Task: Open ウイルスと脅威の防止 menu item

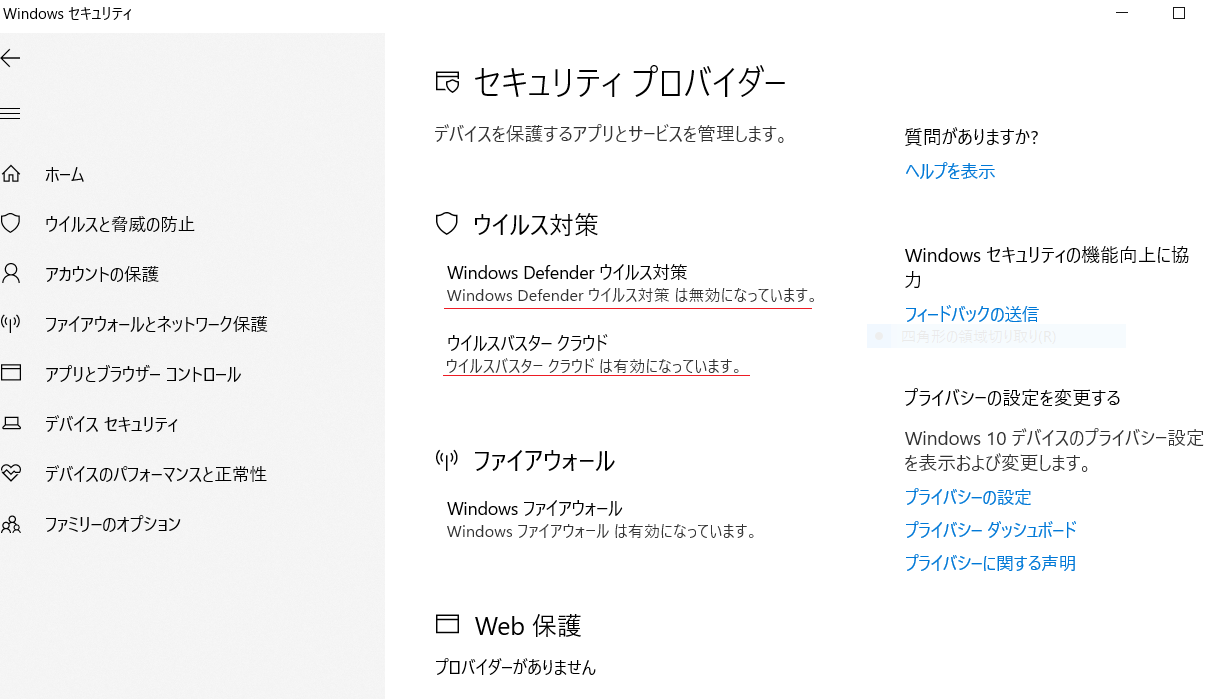Action: [x=119, y=225]
